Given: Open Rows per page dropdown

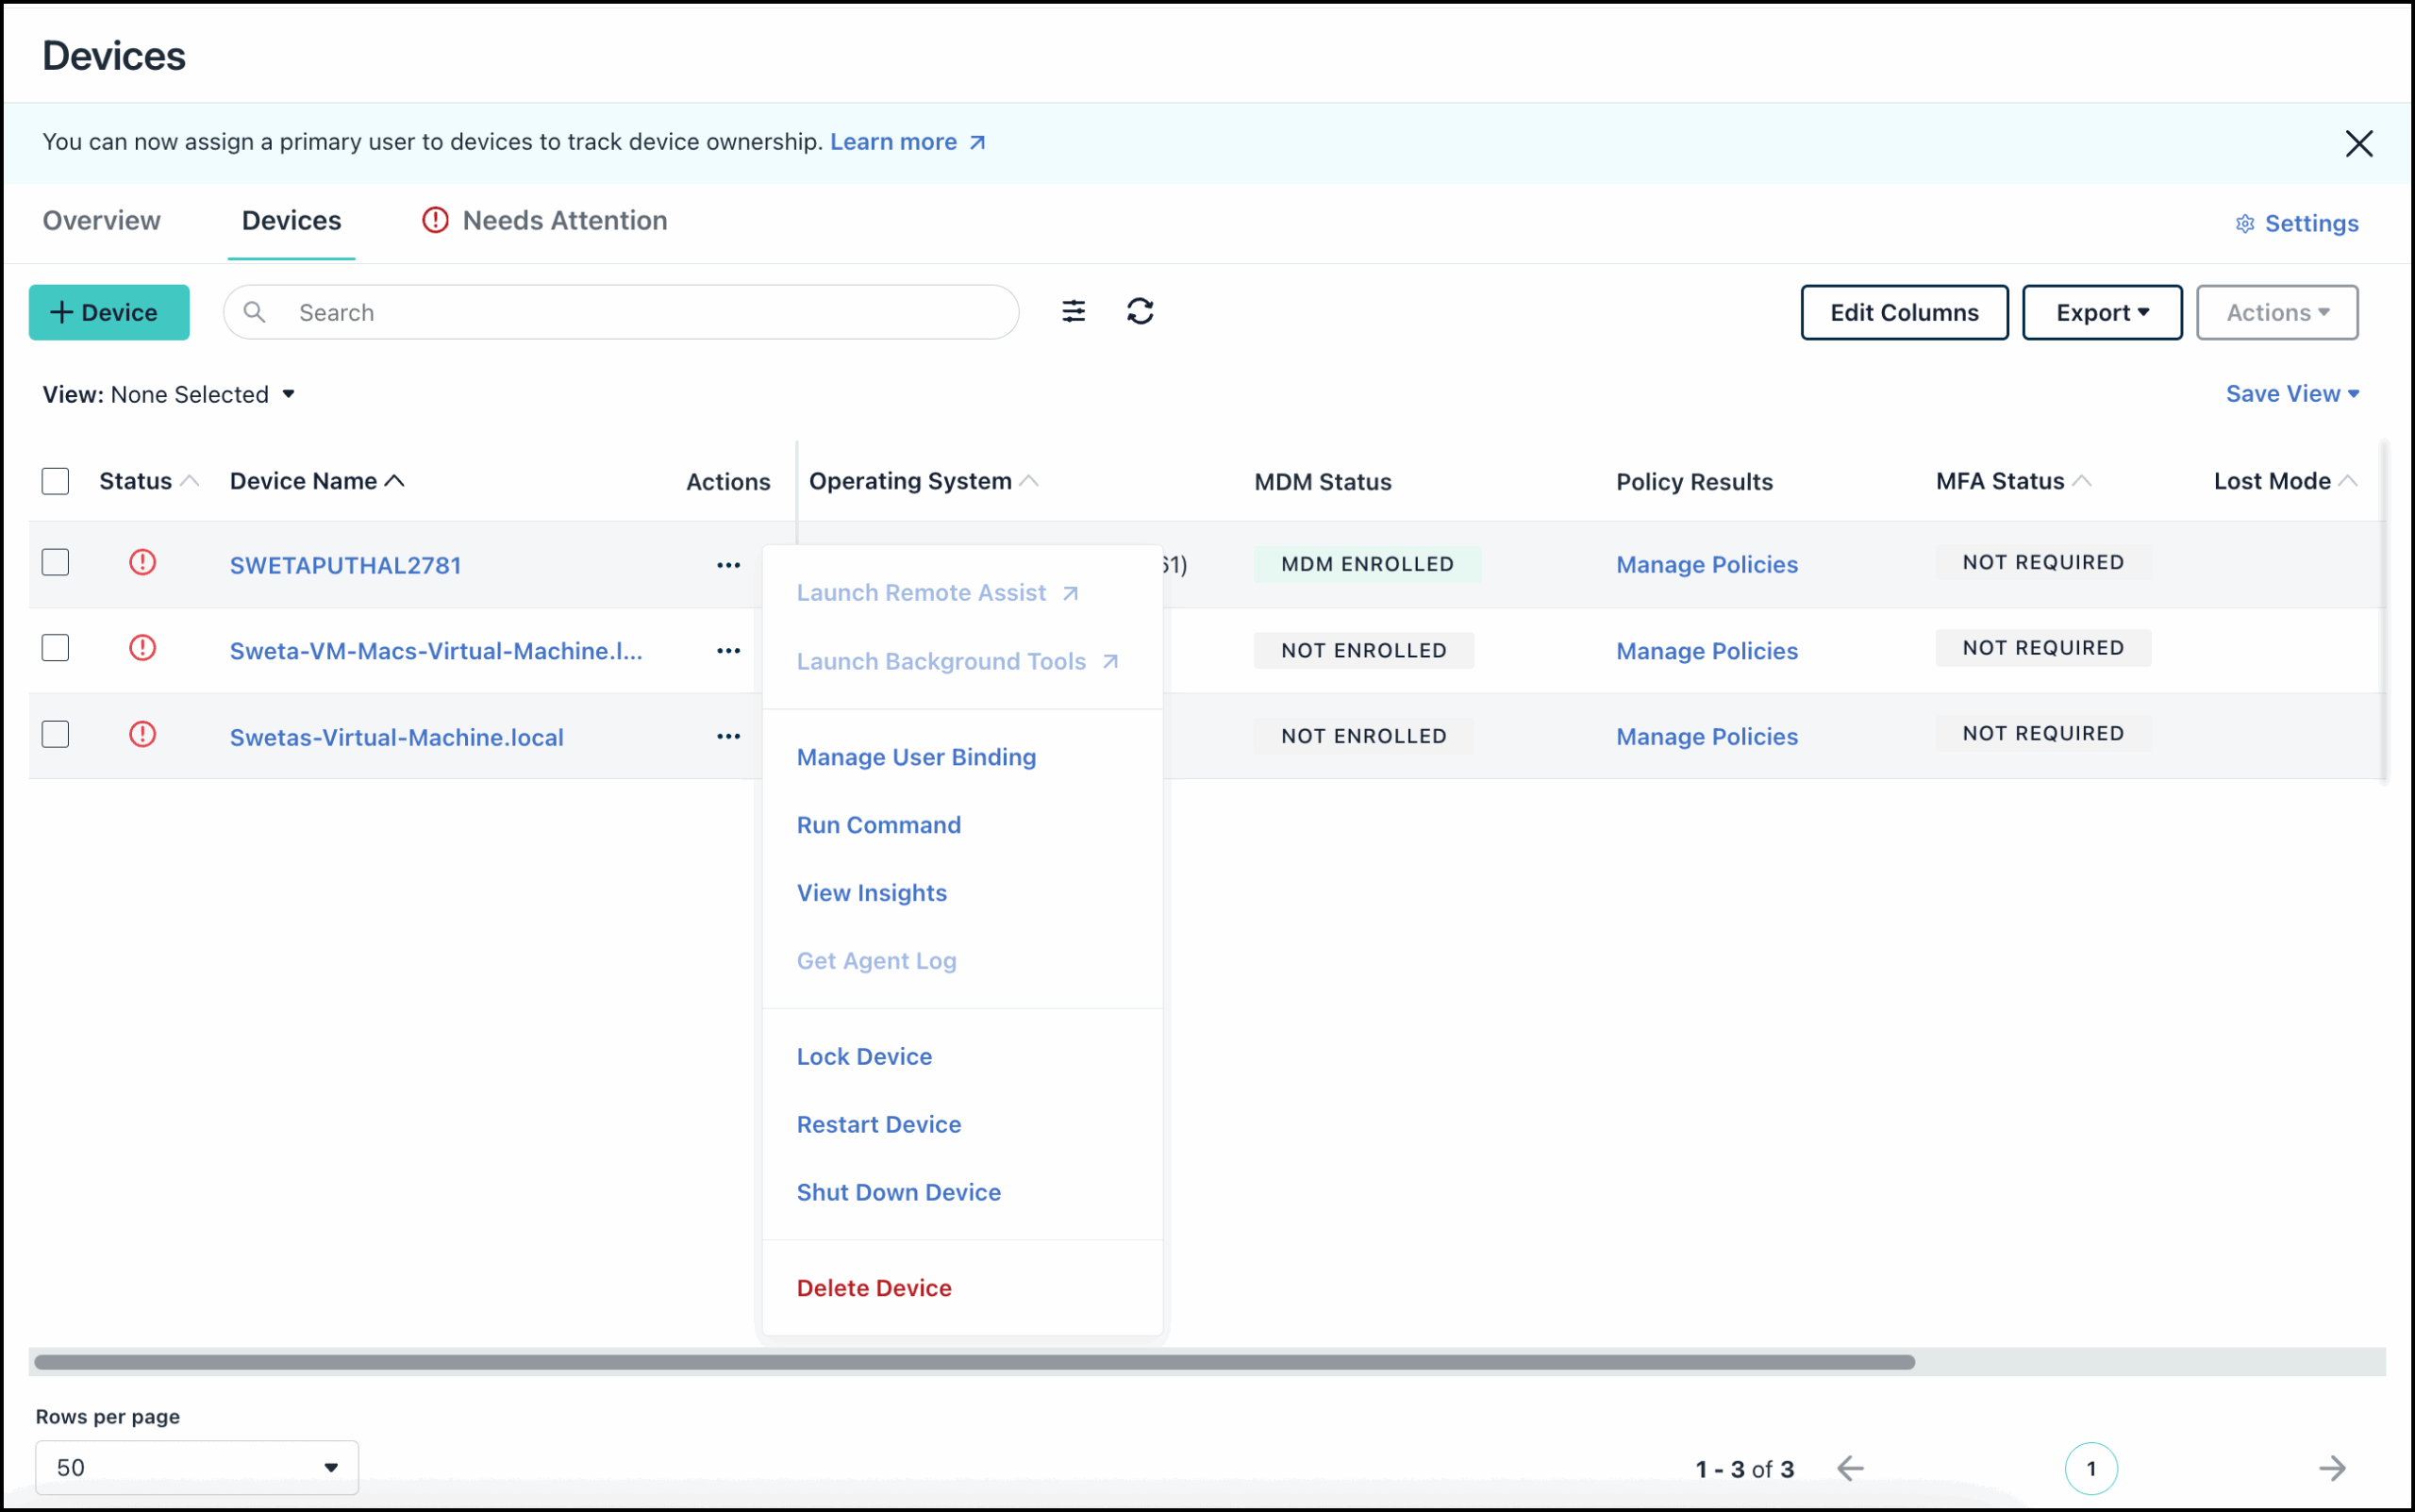Looking at the screenshot, I should [196, 1467].
